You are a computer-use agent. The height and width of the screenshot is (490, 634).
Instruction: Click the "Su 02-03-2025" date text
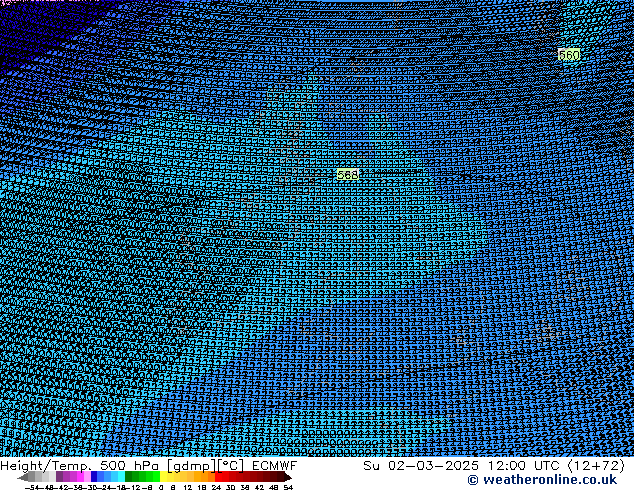pos(421,466)
